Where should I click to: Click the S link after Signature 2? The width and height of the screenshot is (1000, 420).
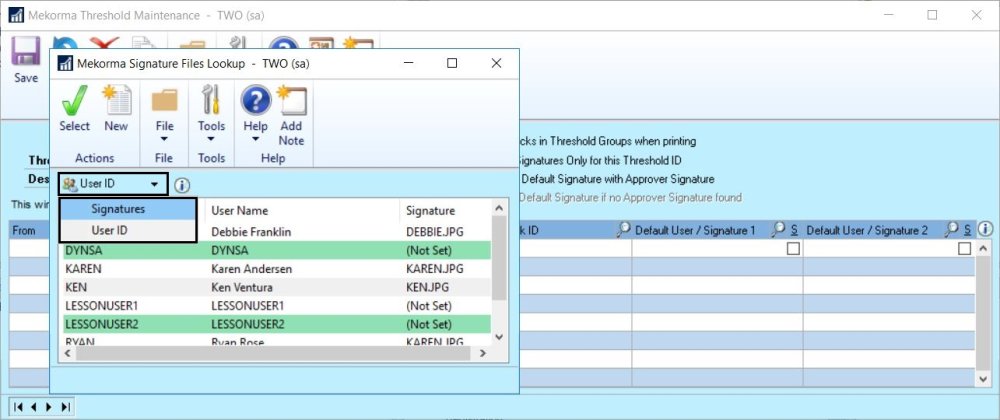967,230
